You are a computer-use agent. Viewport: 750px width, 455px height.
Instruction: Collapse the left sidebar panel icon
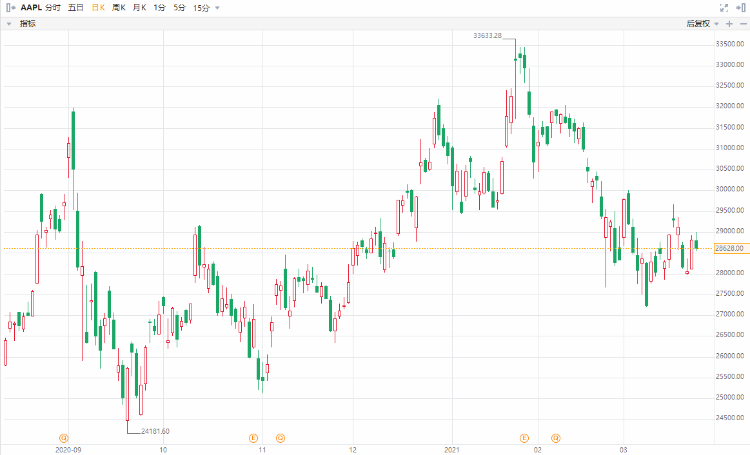[x=9, y=7]
